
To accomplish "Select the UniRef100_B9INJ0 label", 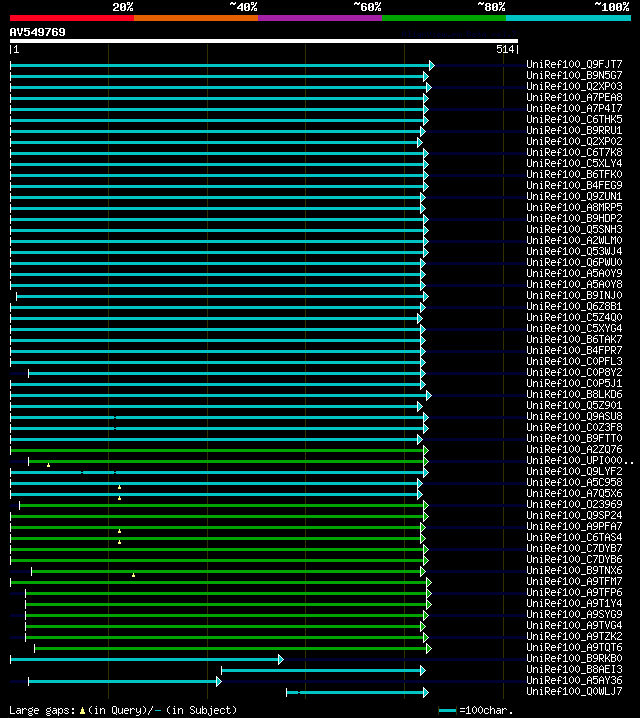I will coord(574,295).
